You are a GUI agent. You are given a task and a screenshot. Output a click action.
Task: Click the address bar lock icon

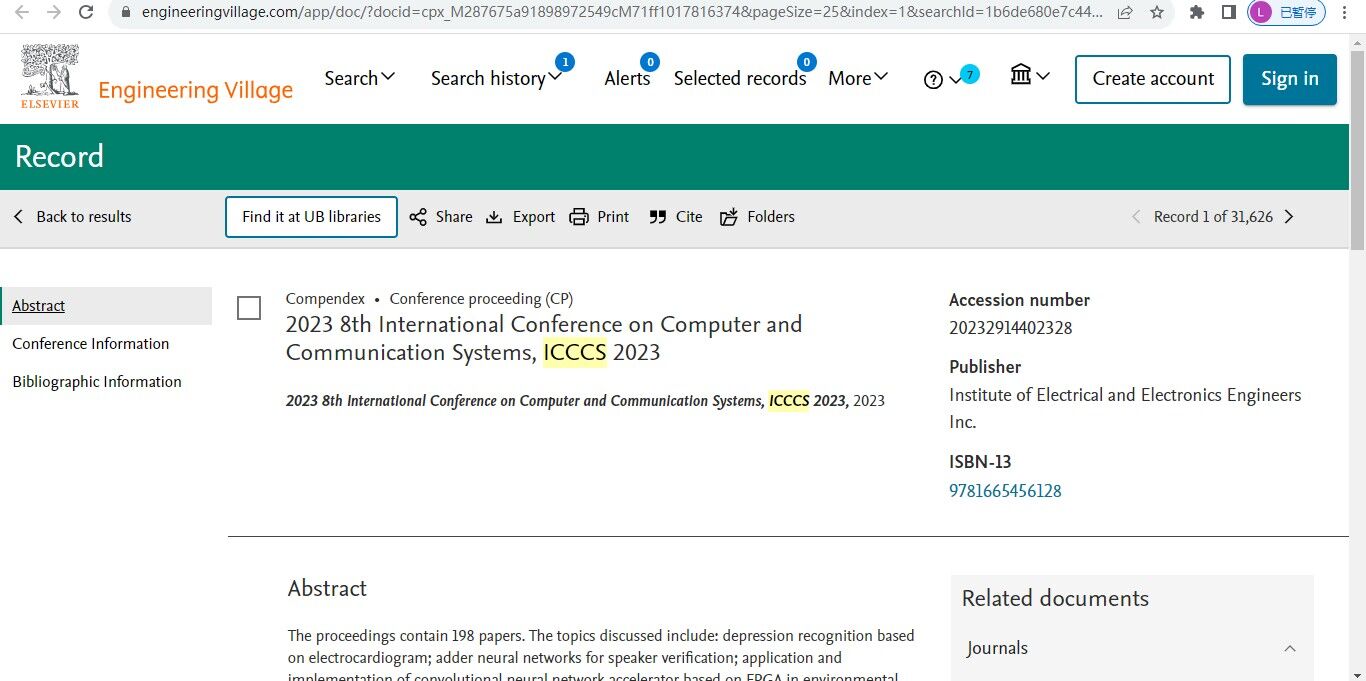[x=125, y=13]
